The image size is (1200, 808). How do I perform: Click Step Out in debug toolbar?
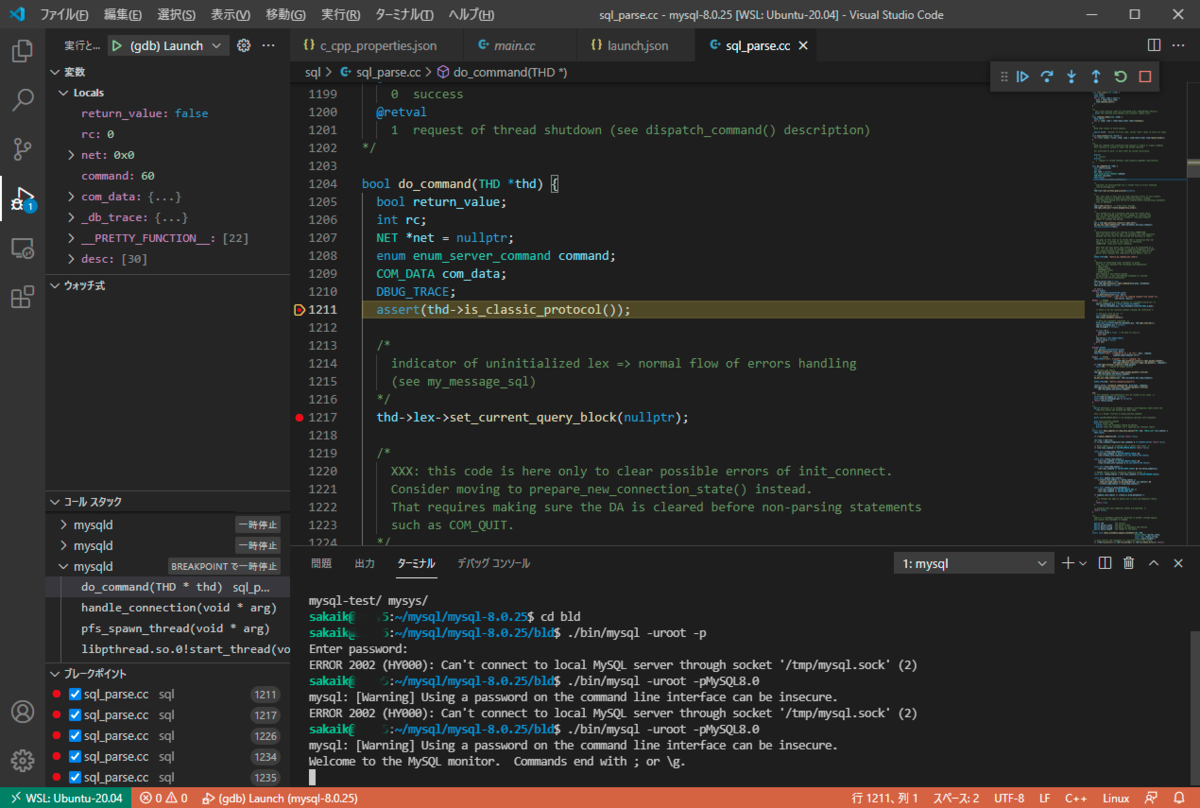(x=1096, y=77)
